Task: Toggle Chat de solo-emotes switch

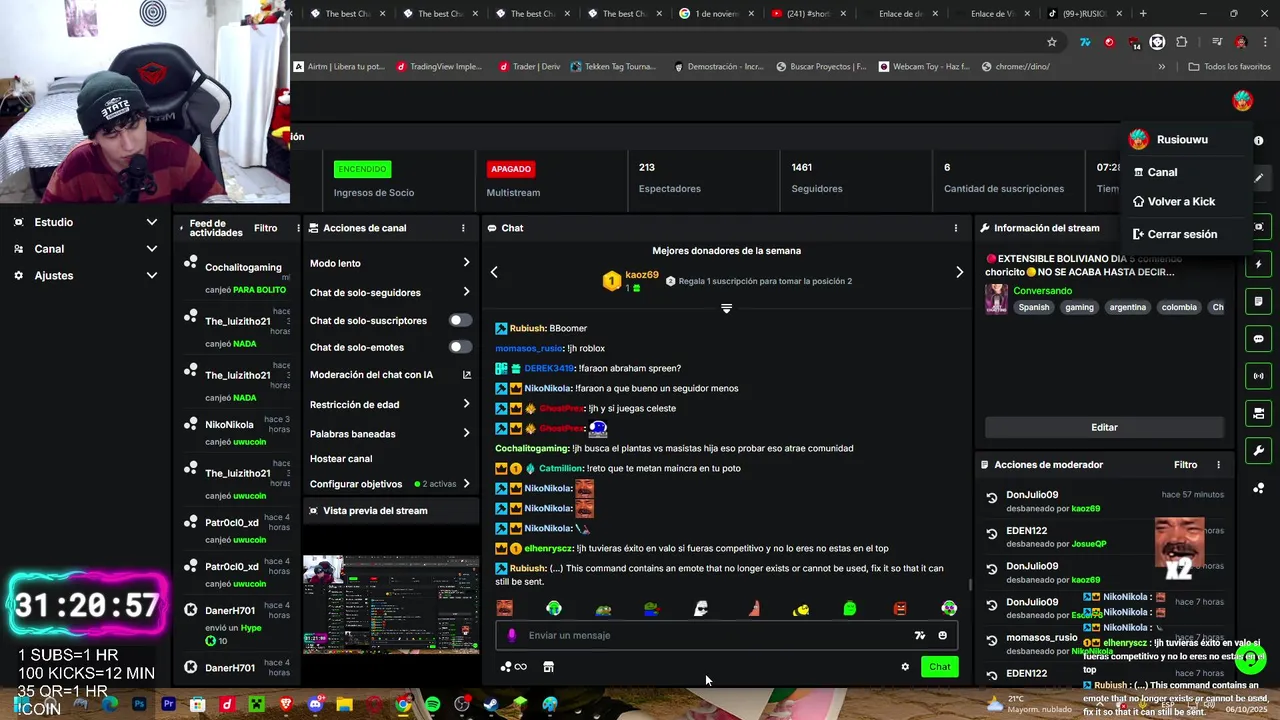Action: pos(460,347)
